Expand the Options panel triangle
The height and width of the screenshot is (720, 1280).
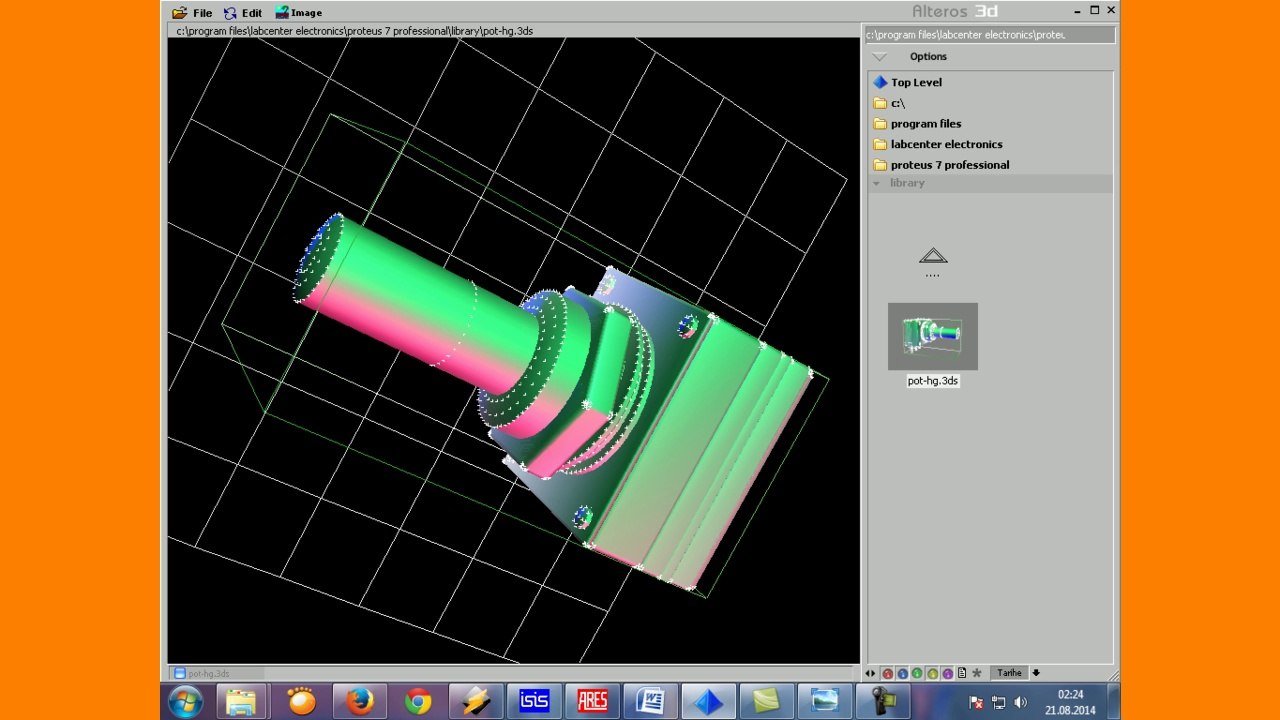click(879, 57)
